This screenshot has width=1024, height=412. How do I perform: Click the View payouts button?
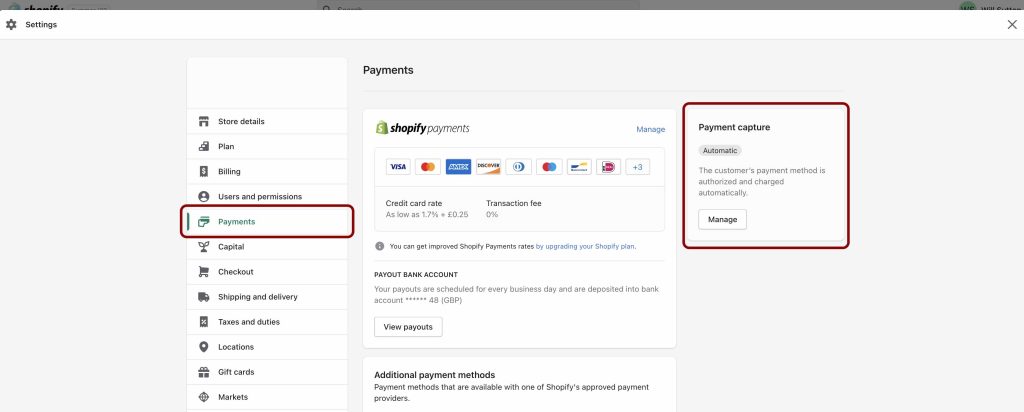click(408, 327)
